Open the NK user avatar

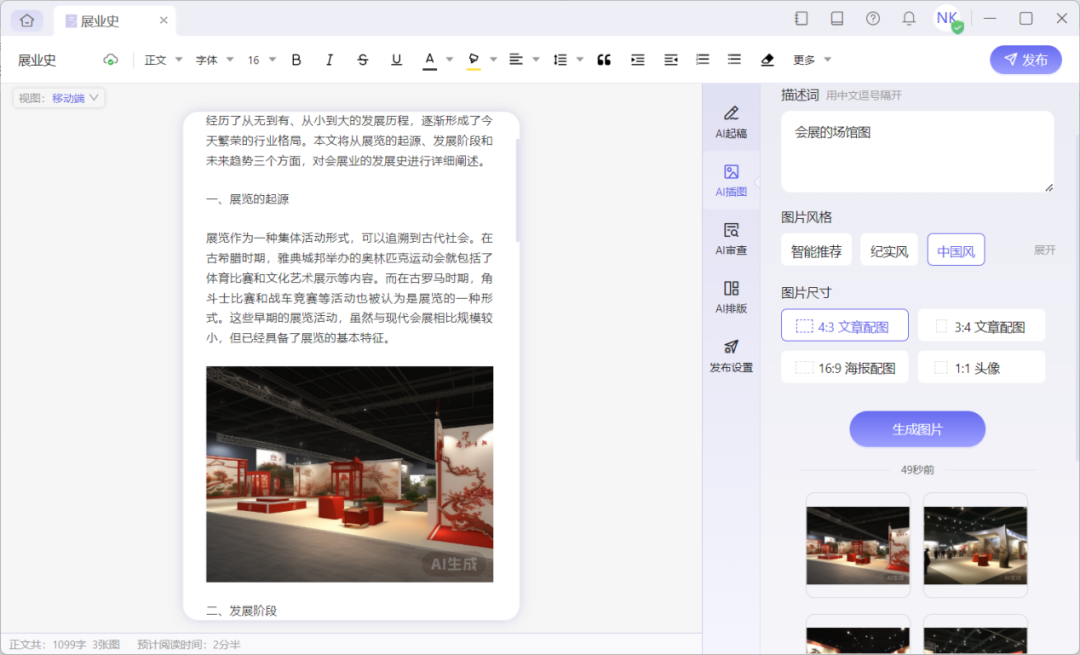pos(948,19)
